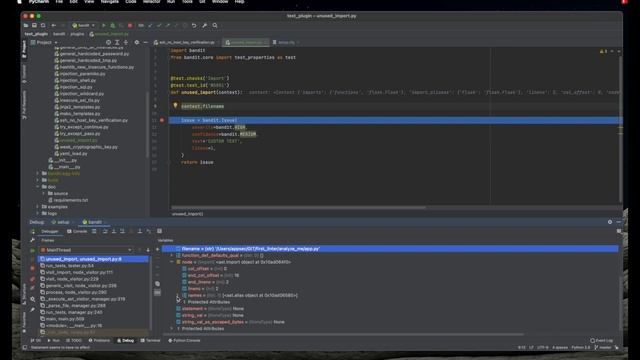This screenshot has width=640, height=360.
Task: Click the Evaluate Expression calculator icon
Action: click(160, 231)
